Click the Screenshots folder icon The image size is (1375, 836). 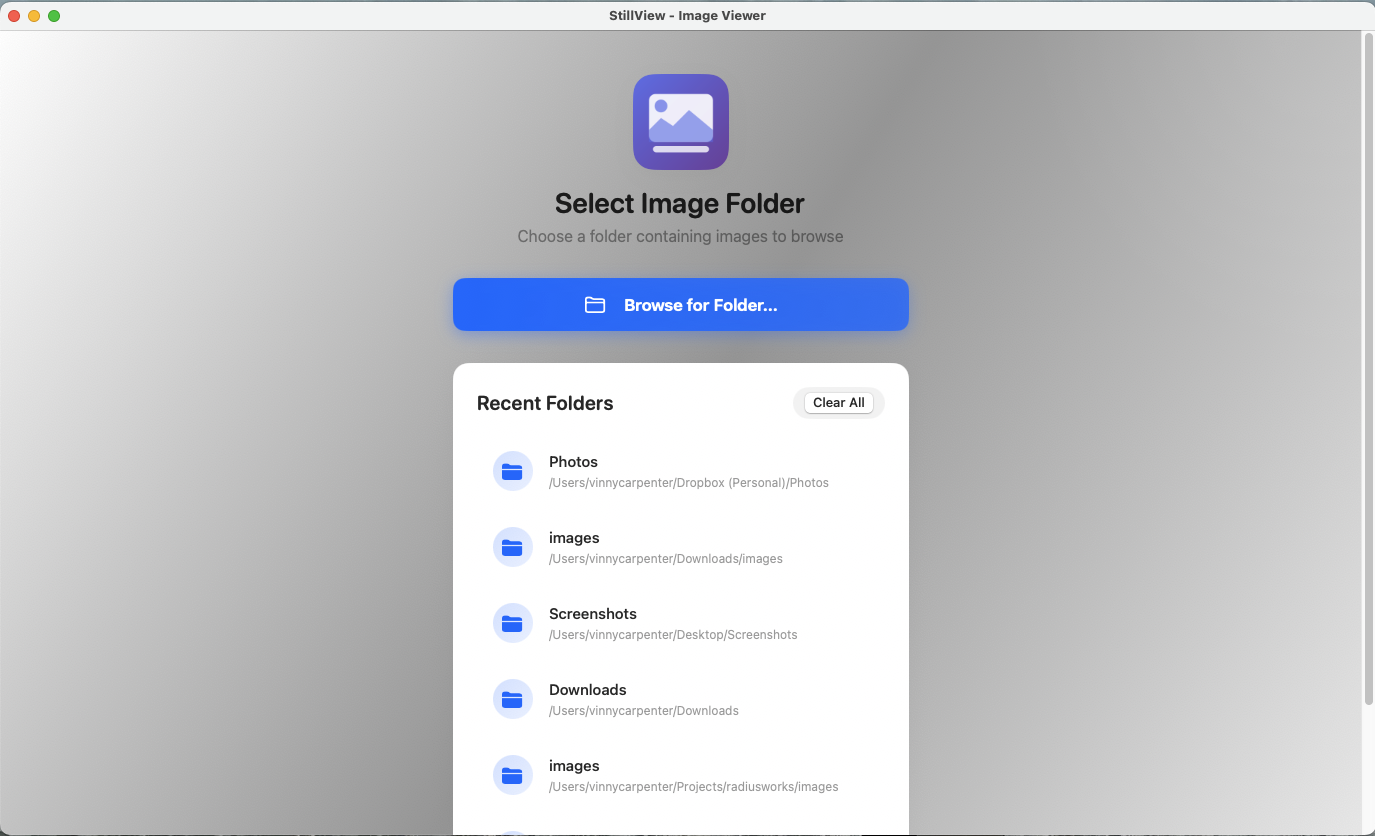click(x=512, y=623)
